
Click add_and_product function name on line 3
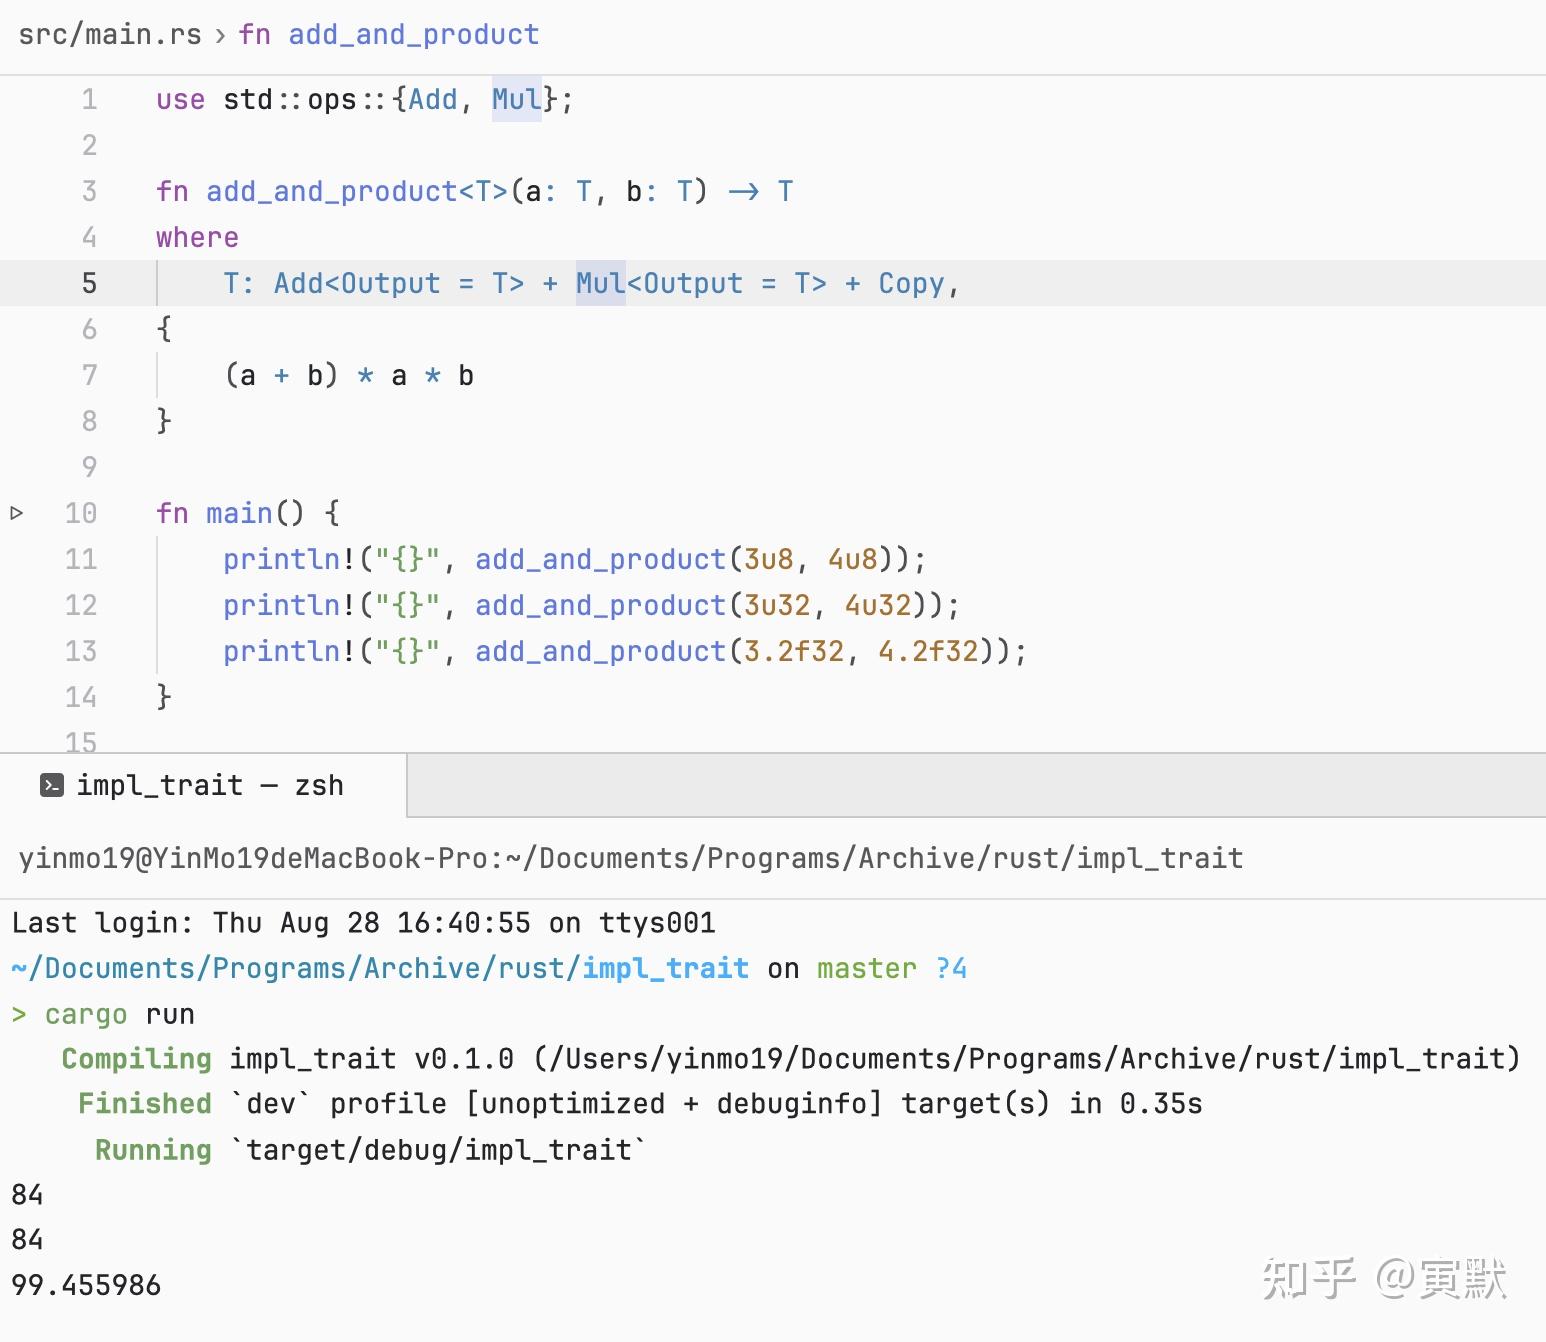(x=332, y=192)
